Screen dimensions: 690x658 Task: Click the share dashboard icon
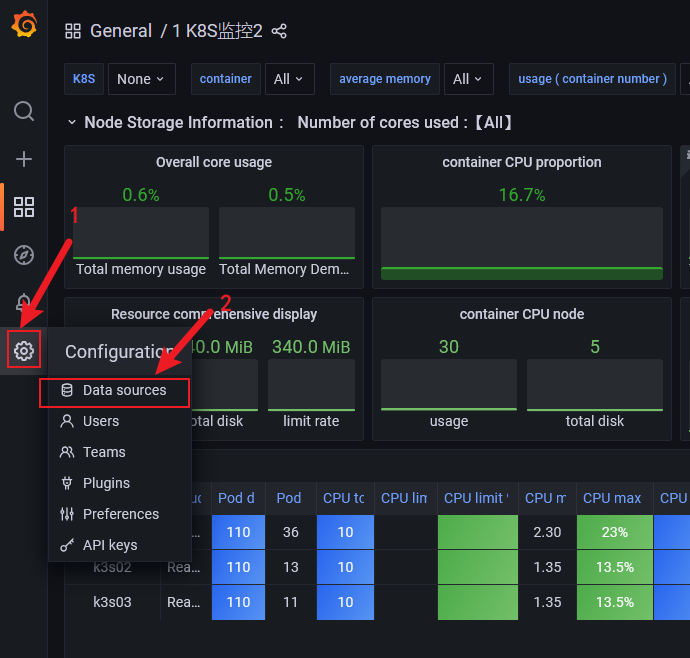point(279,31)
